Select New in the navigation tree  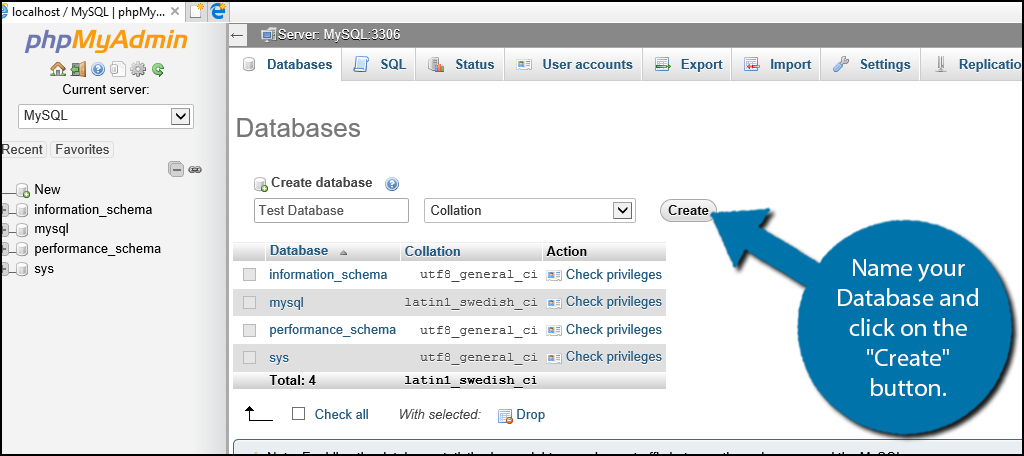point(47,190)
